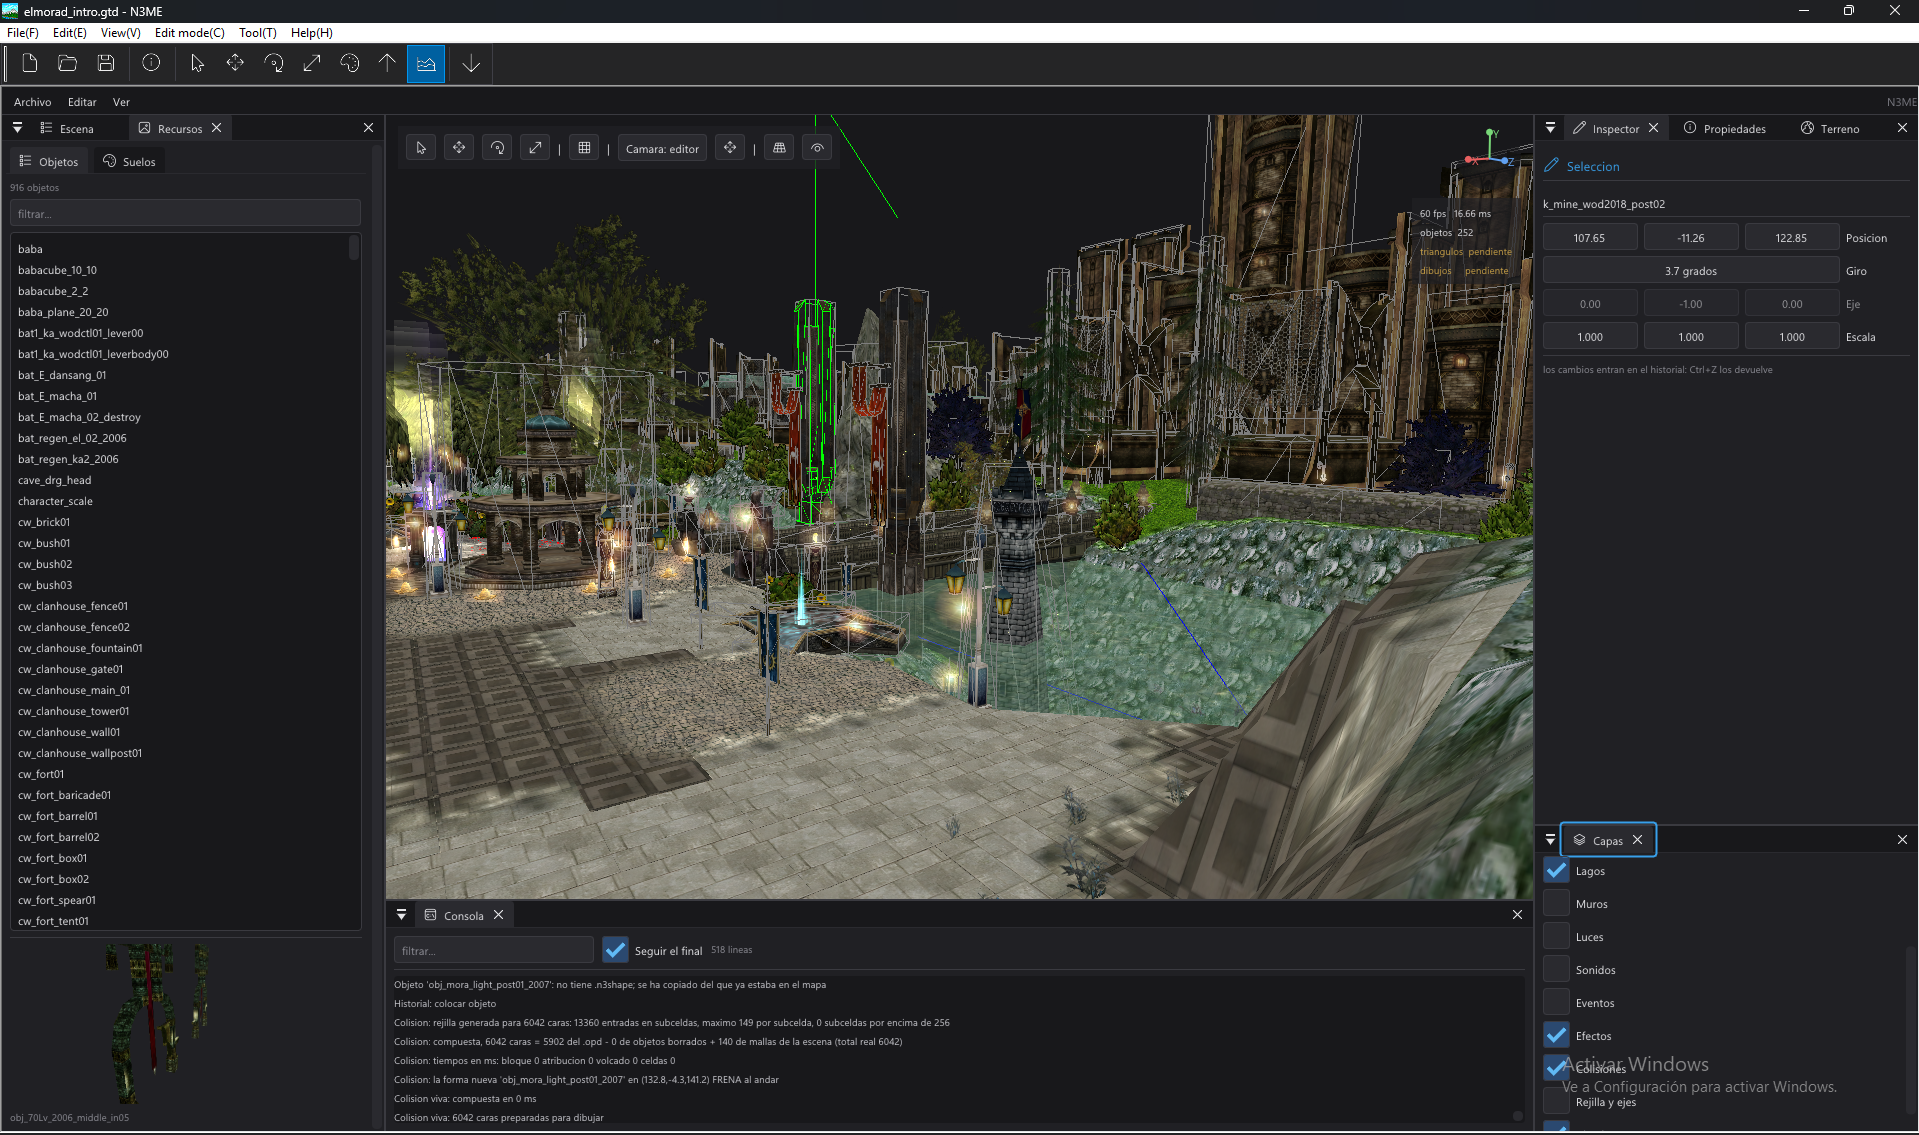Select the pointer tool in the viewport toolbar
Image resolution: width=1919 pixels, height=1135 pixels.
[421, 148]
